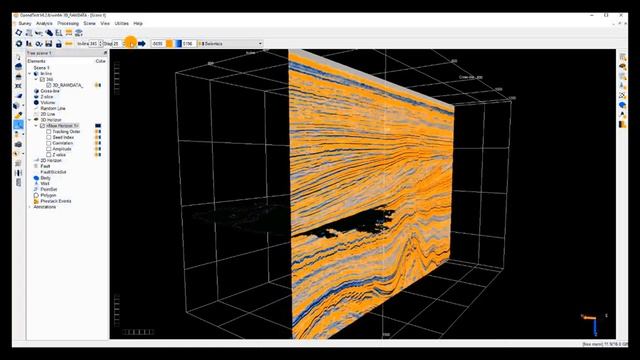Click the XX icon in the left toolbar

click(x=18, y=86)
